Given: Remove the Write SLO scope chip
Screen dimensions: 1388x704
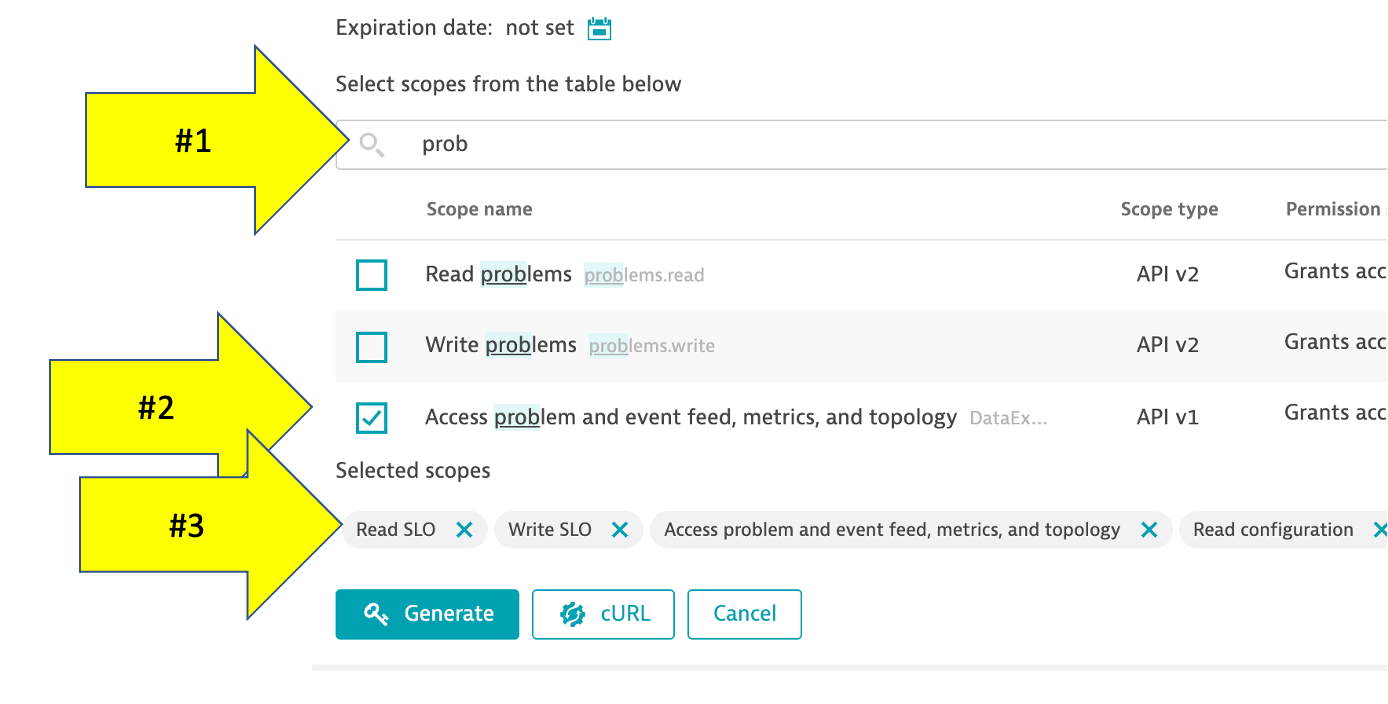Looking at the screenshot, I should [x=620, y=530].
